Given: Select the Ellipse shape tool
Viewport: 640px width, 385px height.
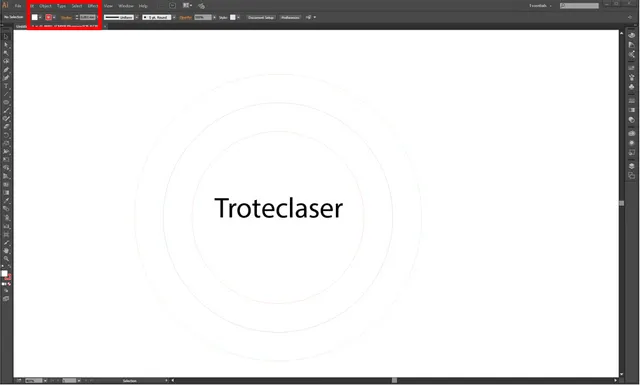Looking at the screenshot, I should pos(6,102).
